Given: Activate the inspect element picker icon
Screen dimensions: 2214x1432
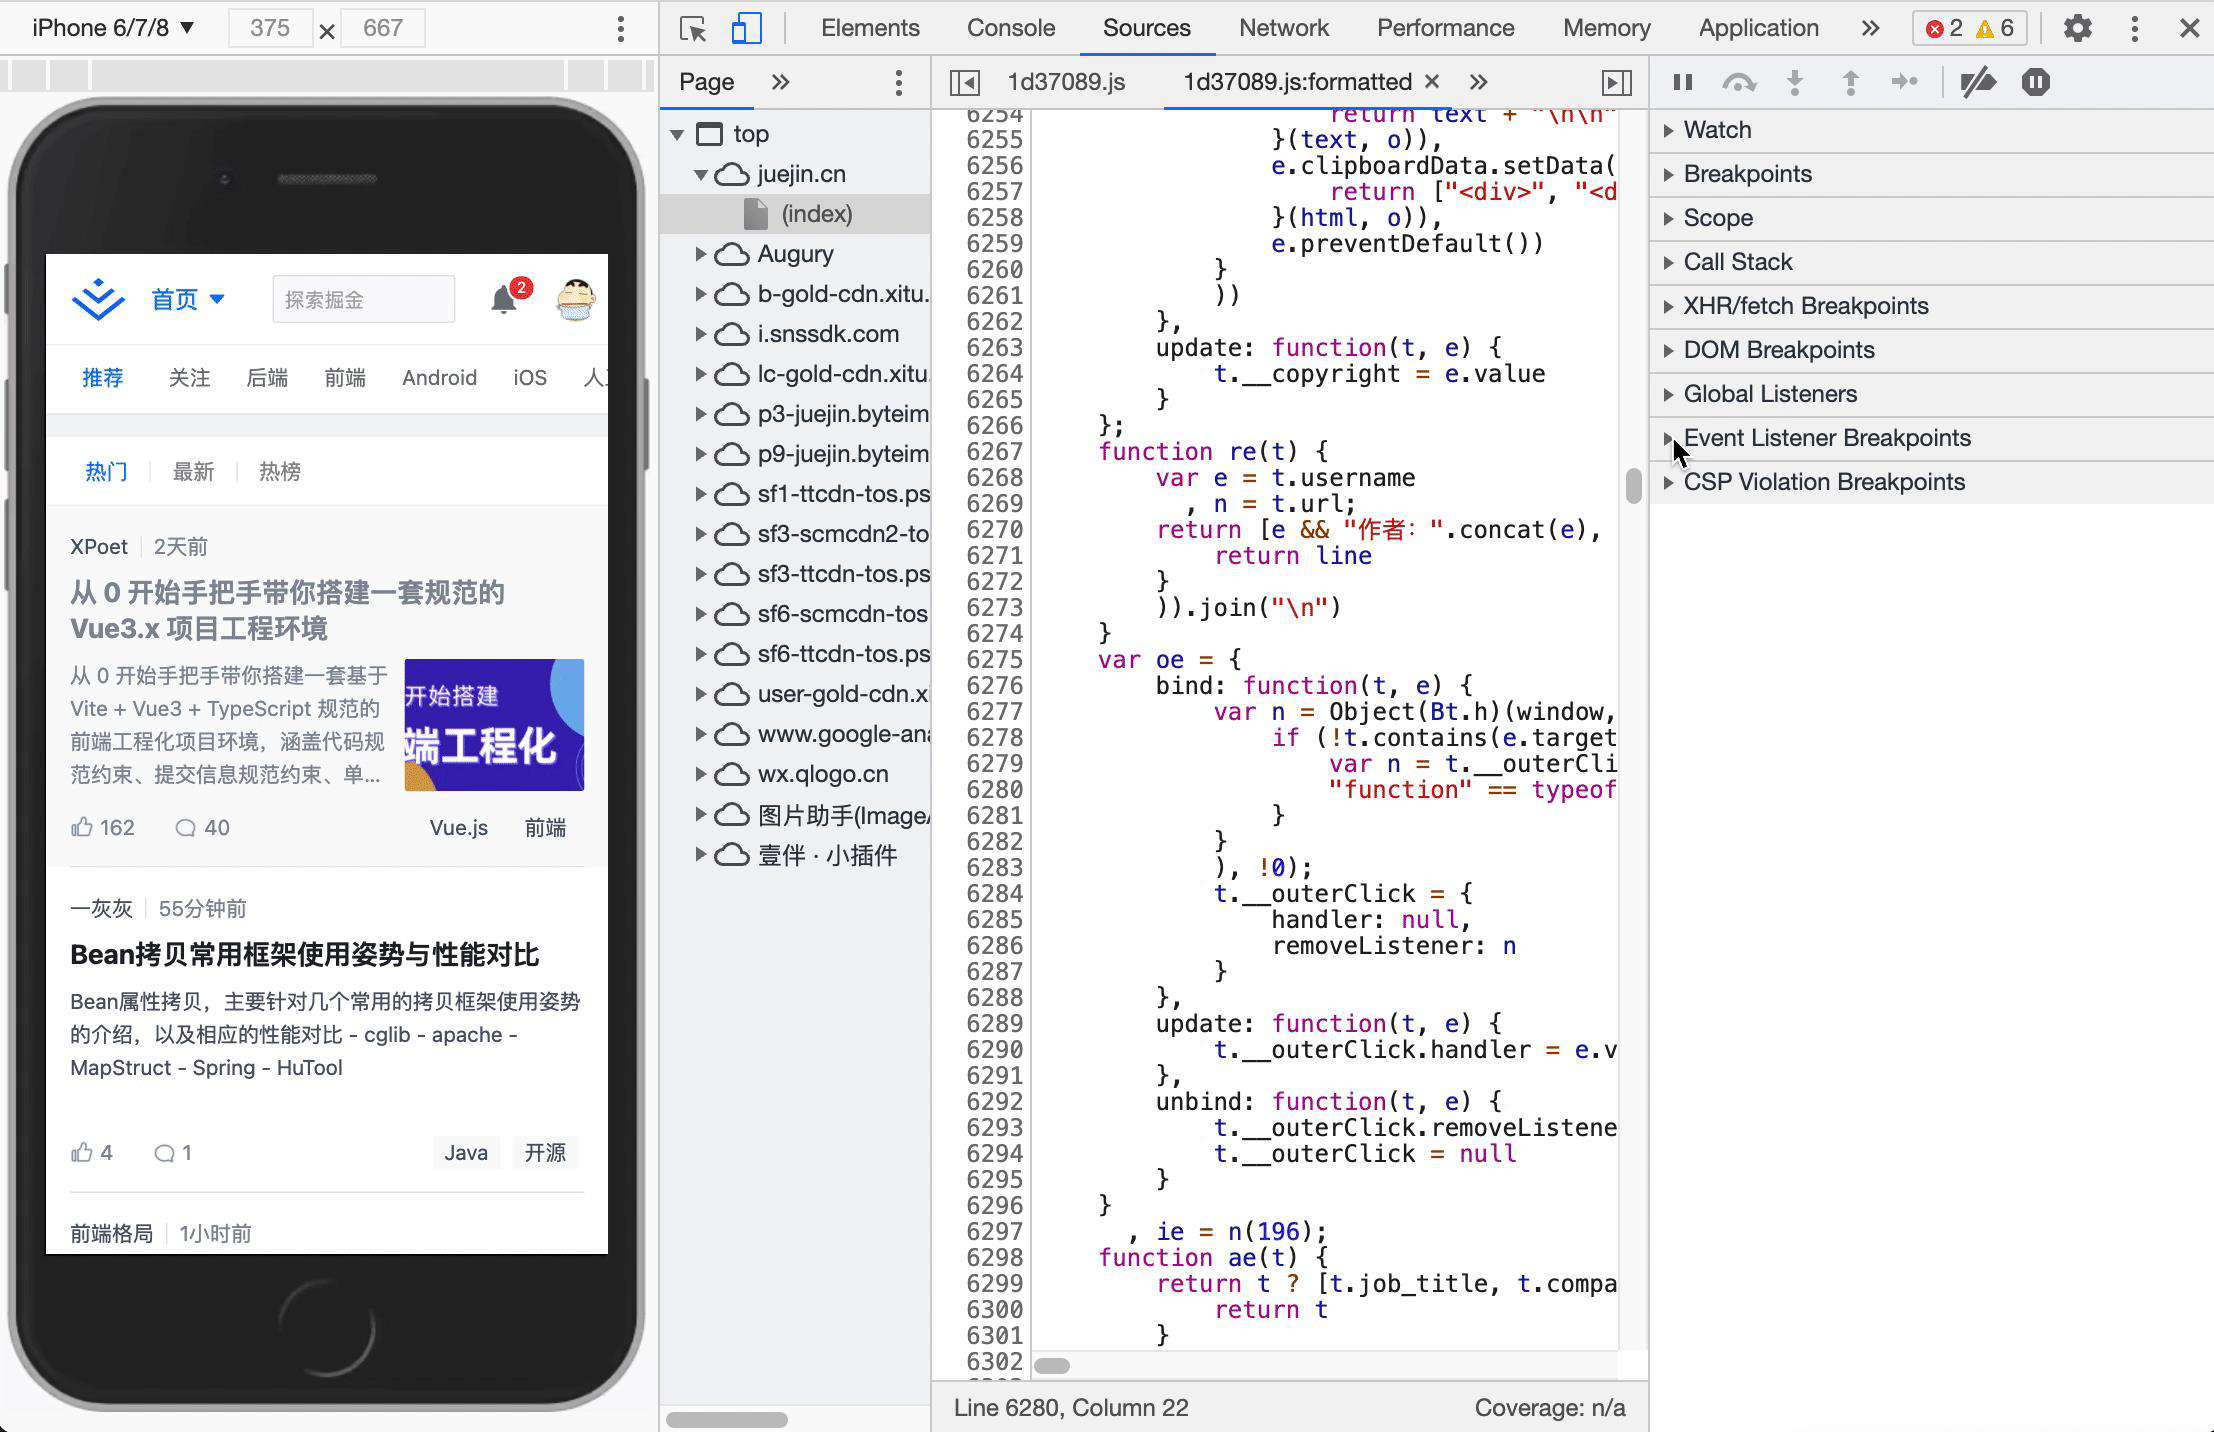Looking at the screenshot, I should coord(693,28).
